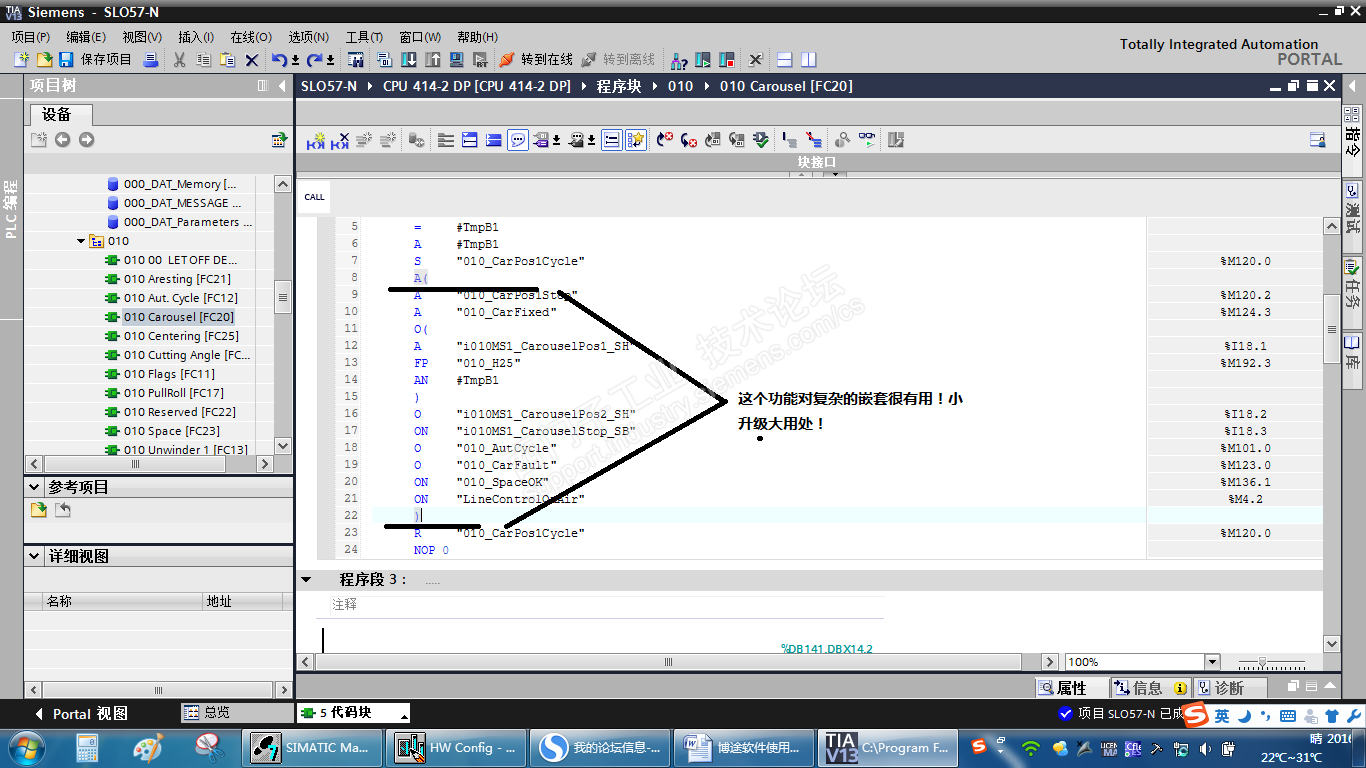Click the volume icon in system tray
Viewport: 1366px width, 768px height.
[x=1205, y=748]
